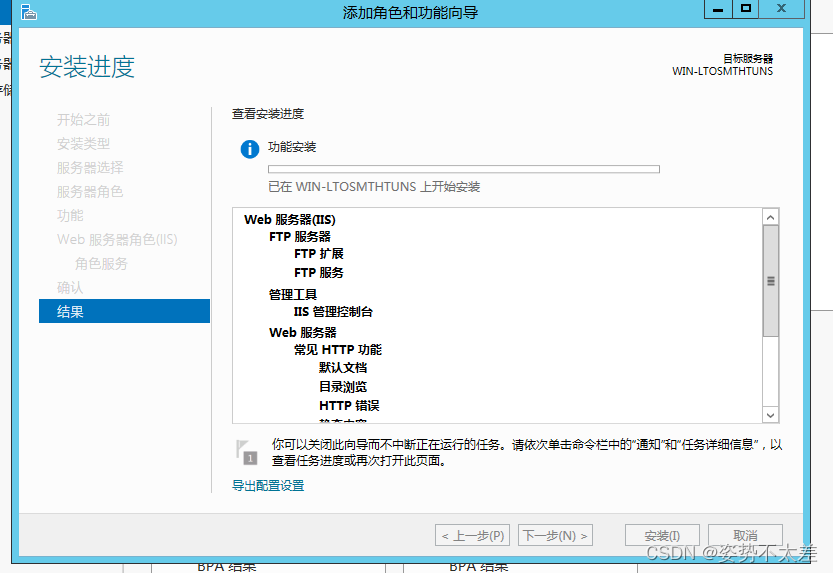Viewport: 833px width, 573px height.
Task: Click the FTP 服务 entry
Action: pos(319,272)
